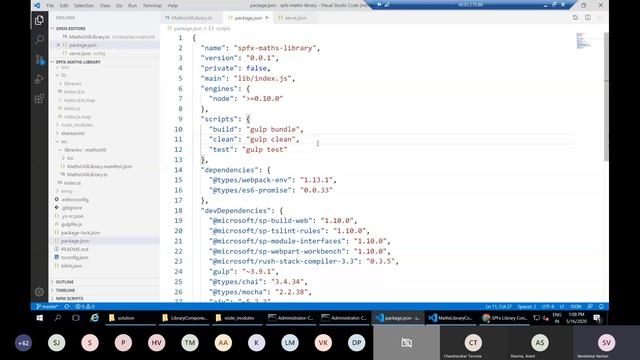Image resolution: width=640 pixels, height=360 pixels.
Task: Click the code minimap preview
Action: click(583, 41)
